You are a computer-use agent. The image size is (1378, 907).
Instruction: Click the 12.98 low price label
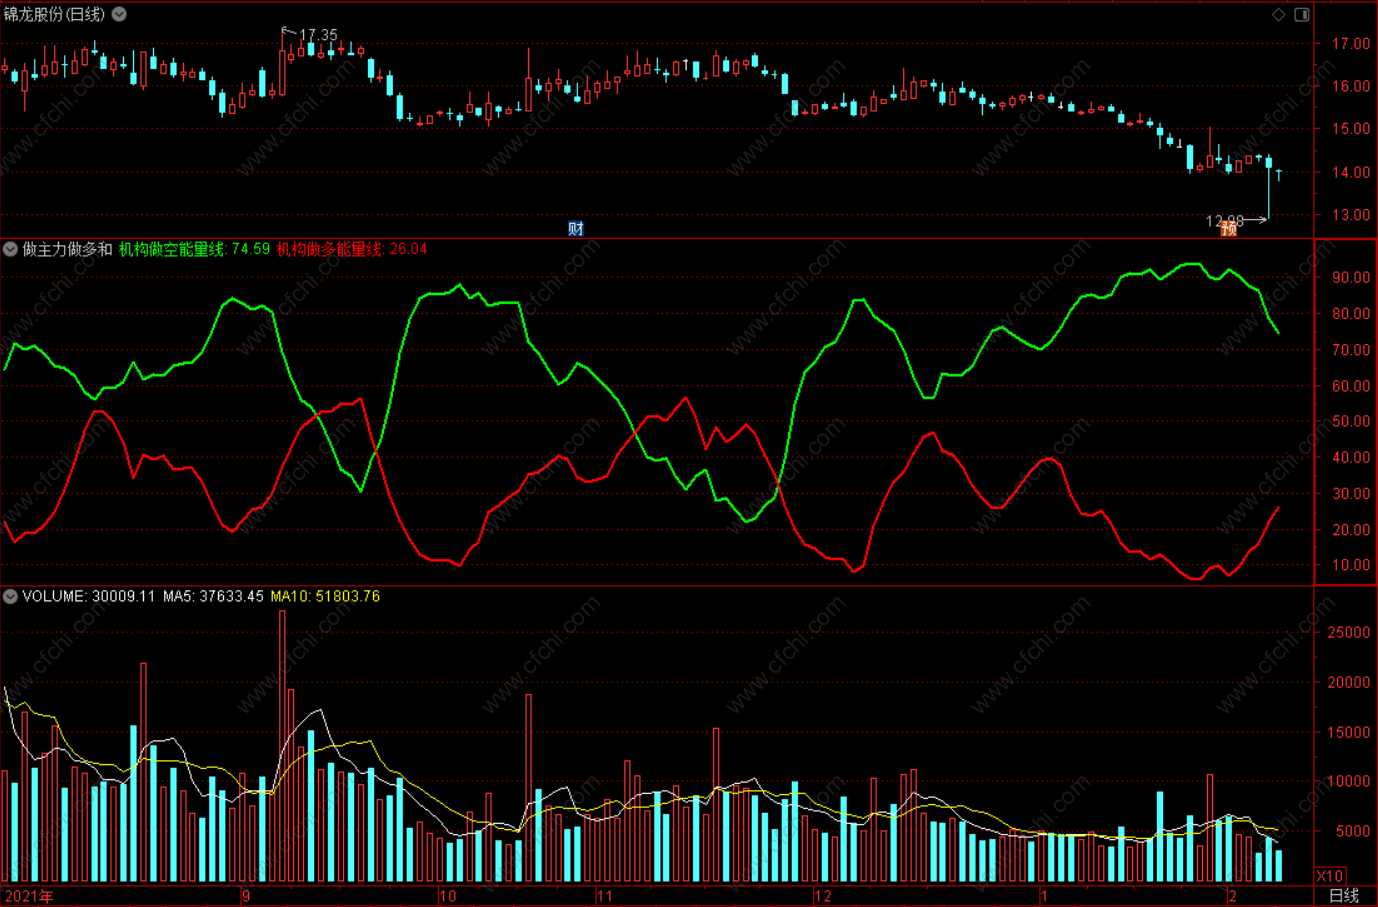[1224, 221]
